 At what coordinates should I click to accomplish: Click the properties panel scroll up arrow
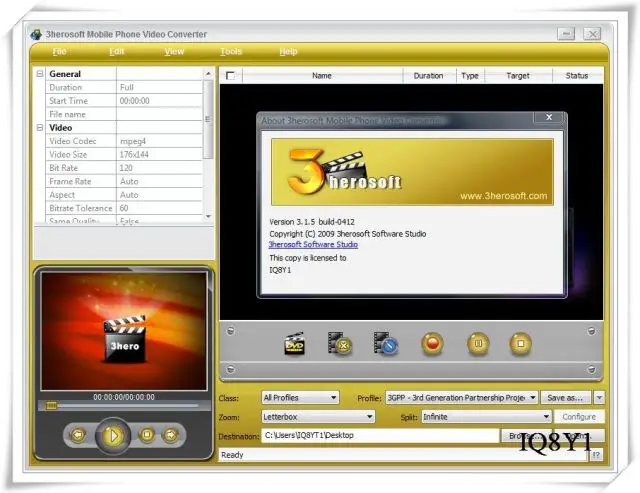(x=208, y=73)
